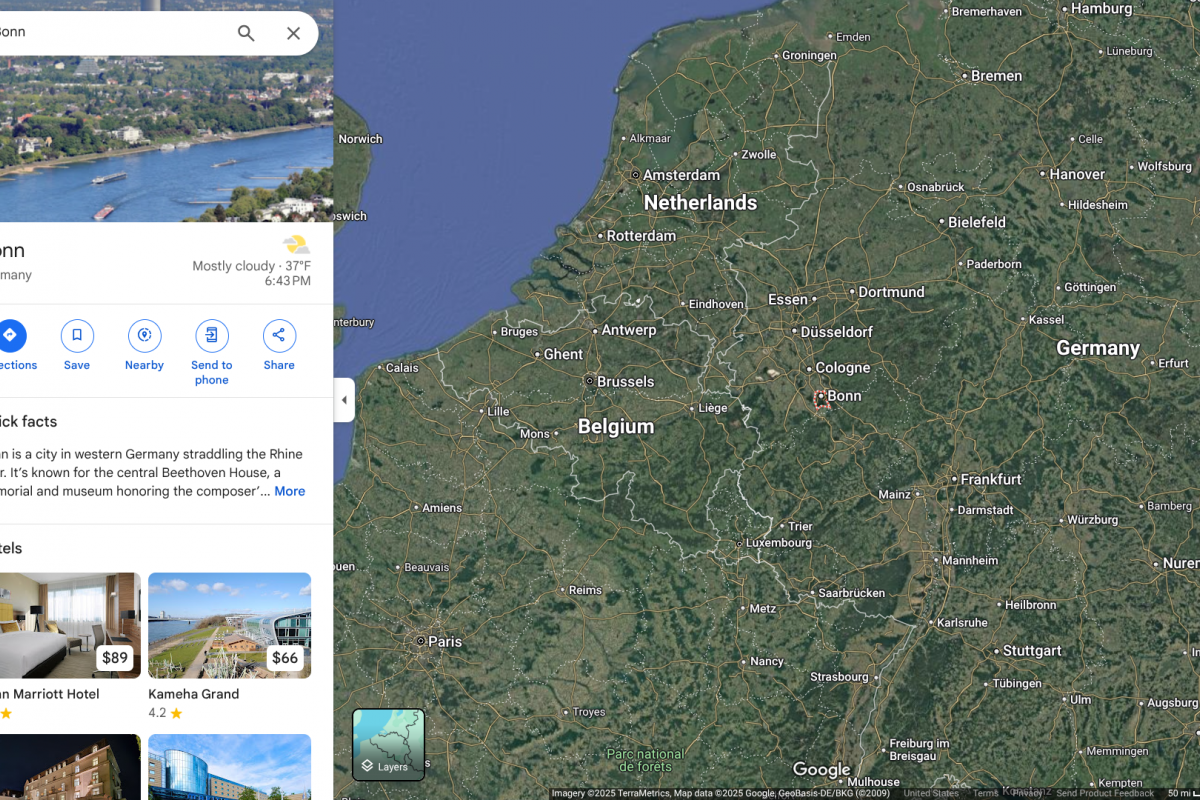Save Bonn with the bookmark icon
Screen dimensions: 1200x800
[x=77, y=336]
